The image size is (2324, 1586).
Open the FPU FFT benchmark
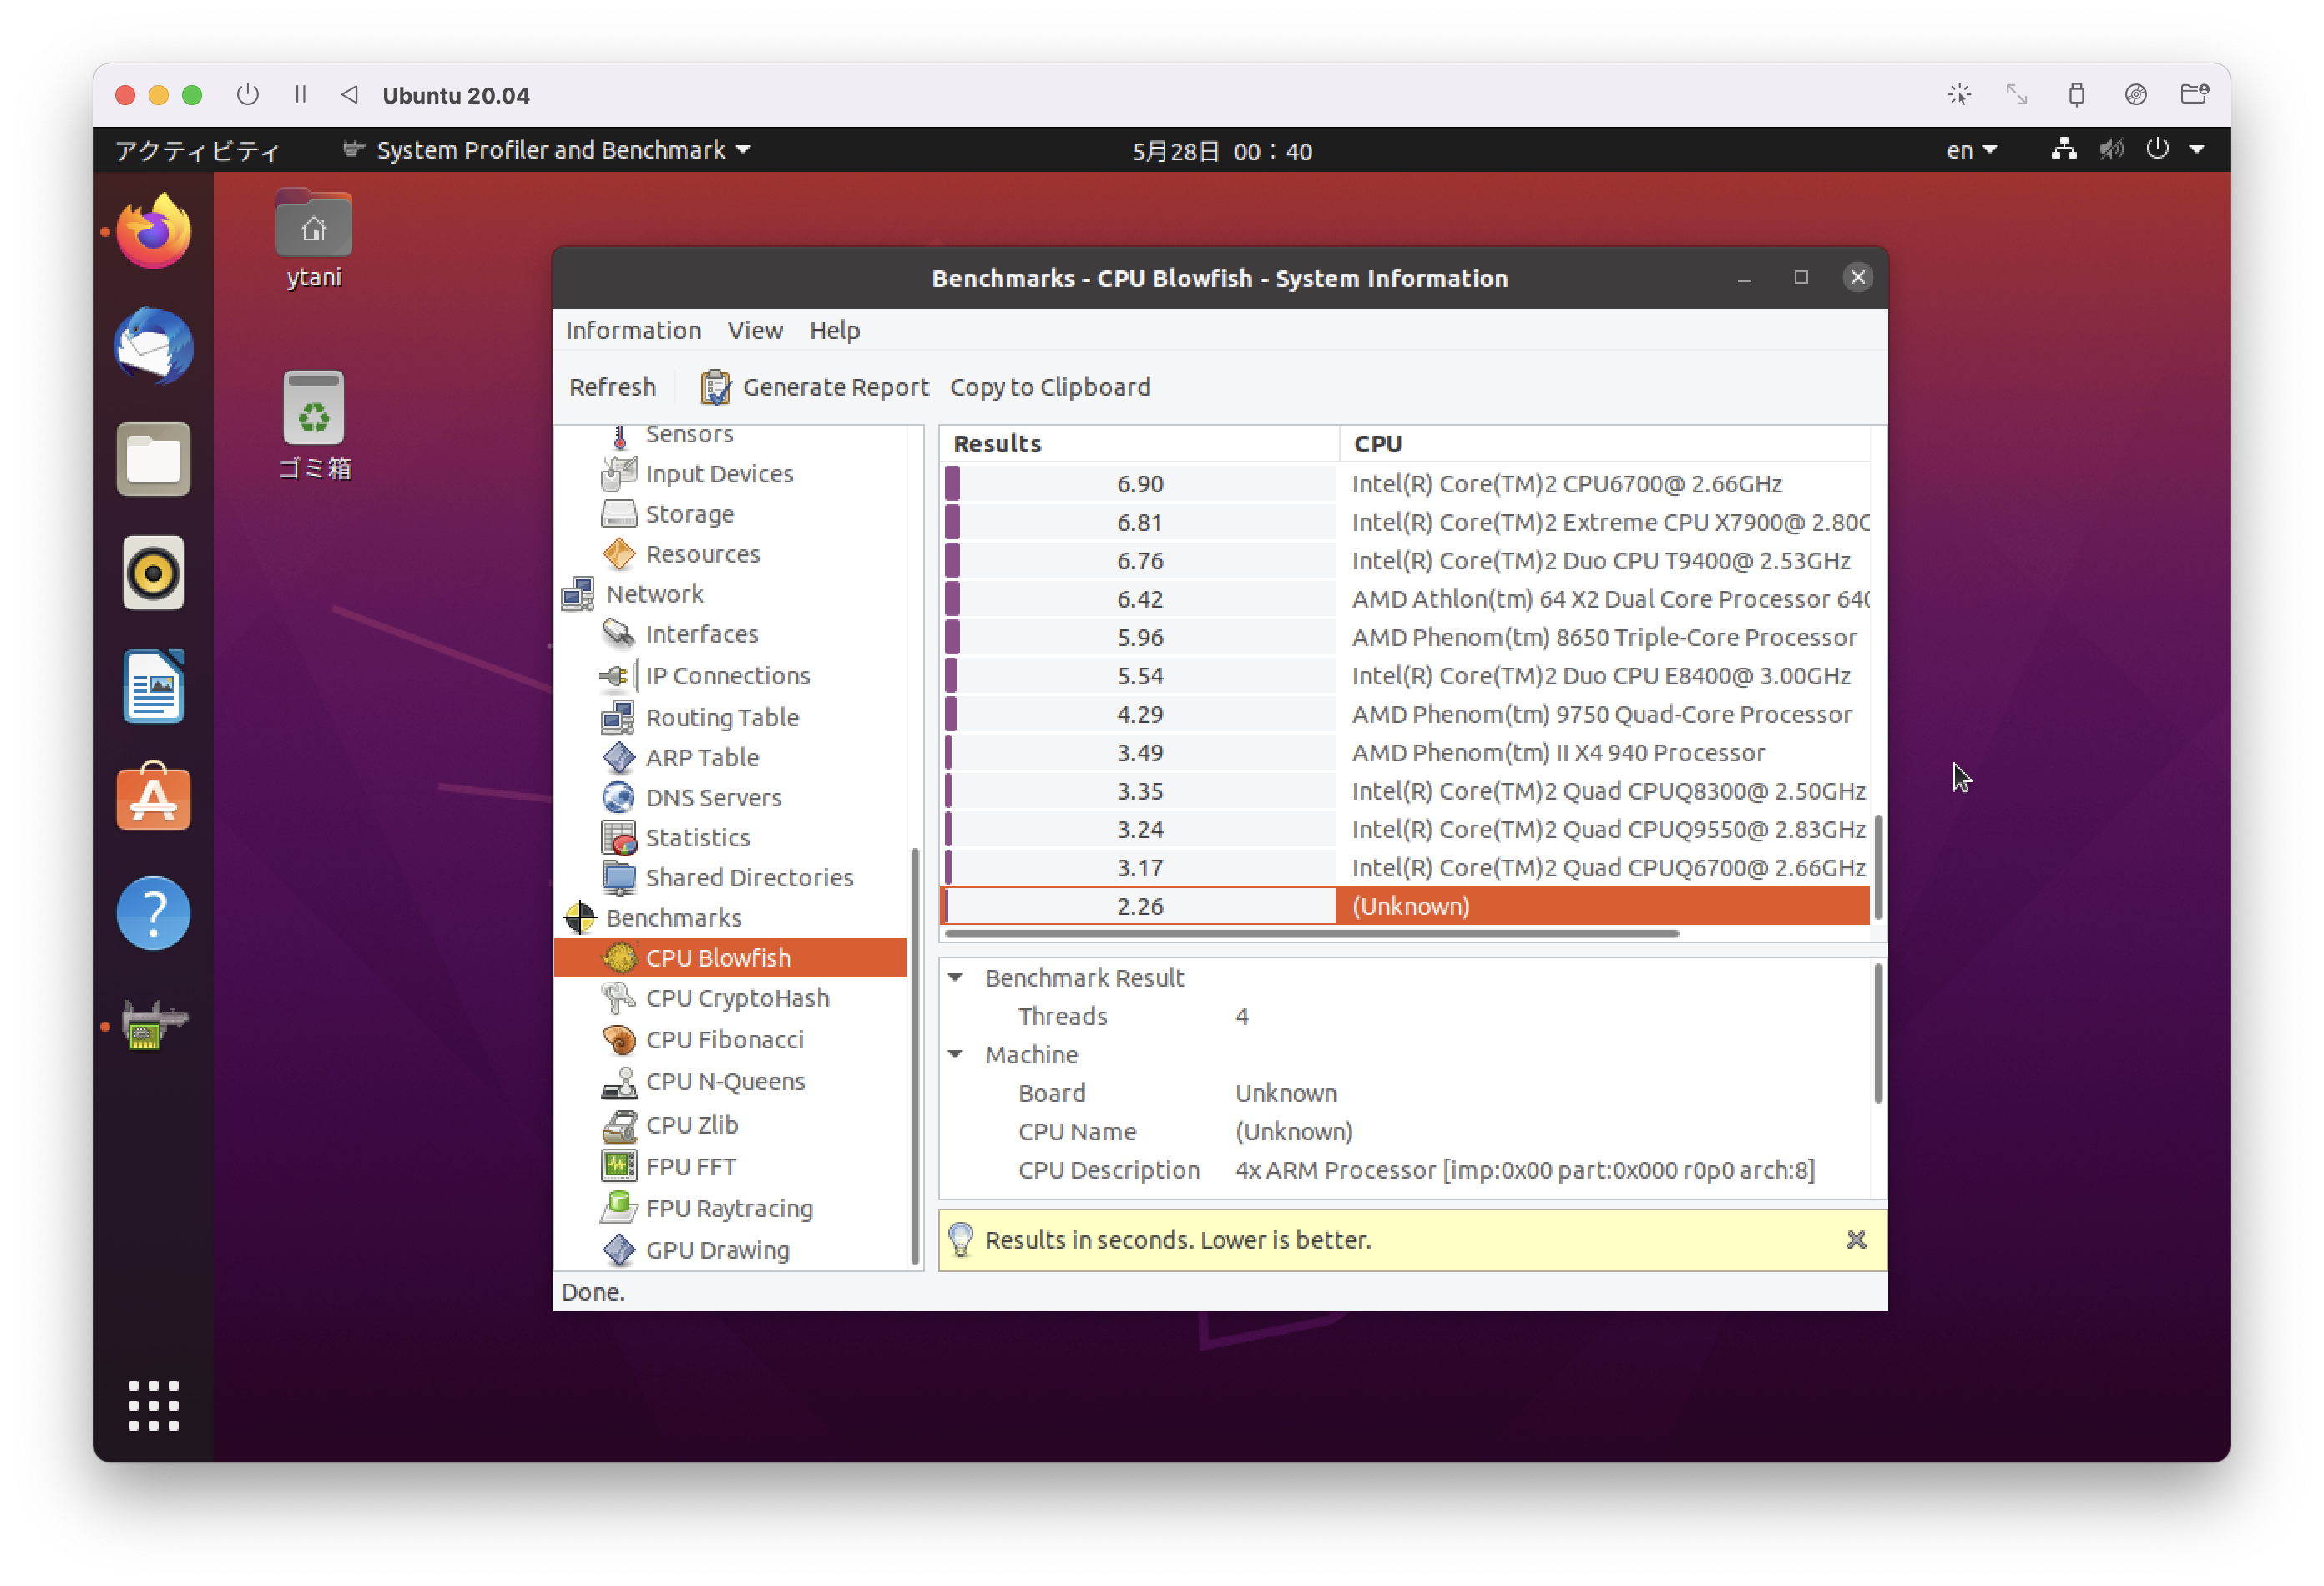coord(690,1166)
